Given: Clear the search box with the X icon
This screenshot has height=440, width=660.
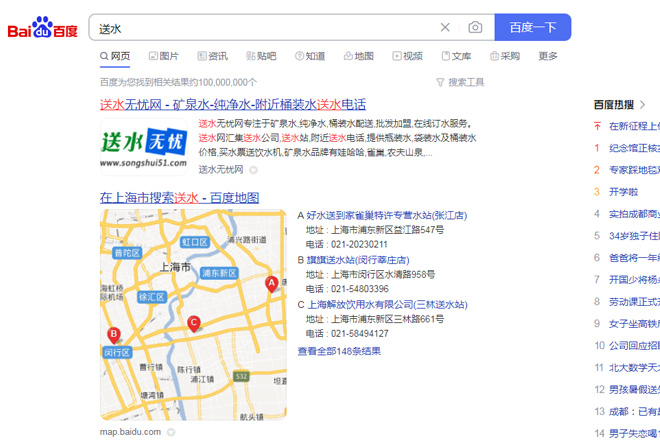Looking at the screenshot, I should tap(445, 27).
